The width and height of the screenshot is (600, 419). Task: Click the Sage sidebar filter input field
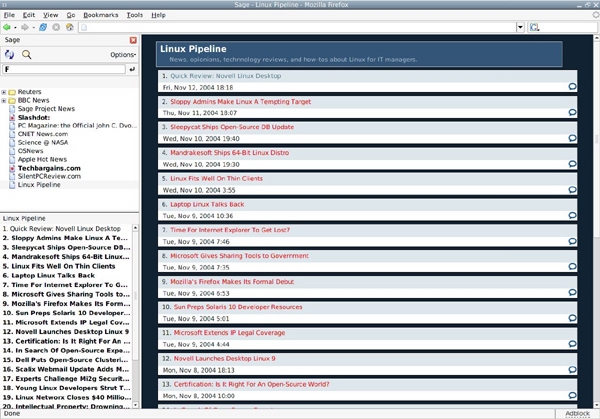point(64,69)
